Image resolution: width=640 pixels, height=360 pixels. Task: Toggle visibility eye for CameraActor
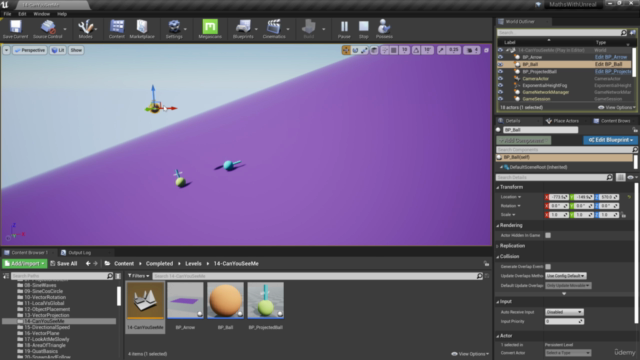pyautogui.click(x=500, y=78)
